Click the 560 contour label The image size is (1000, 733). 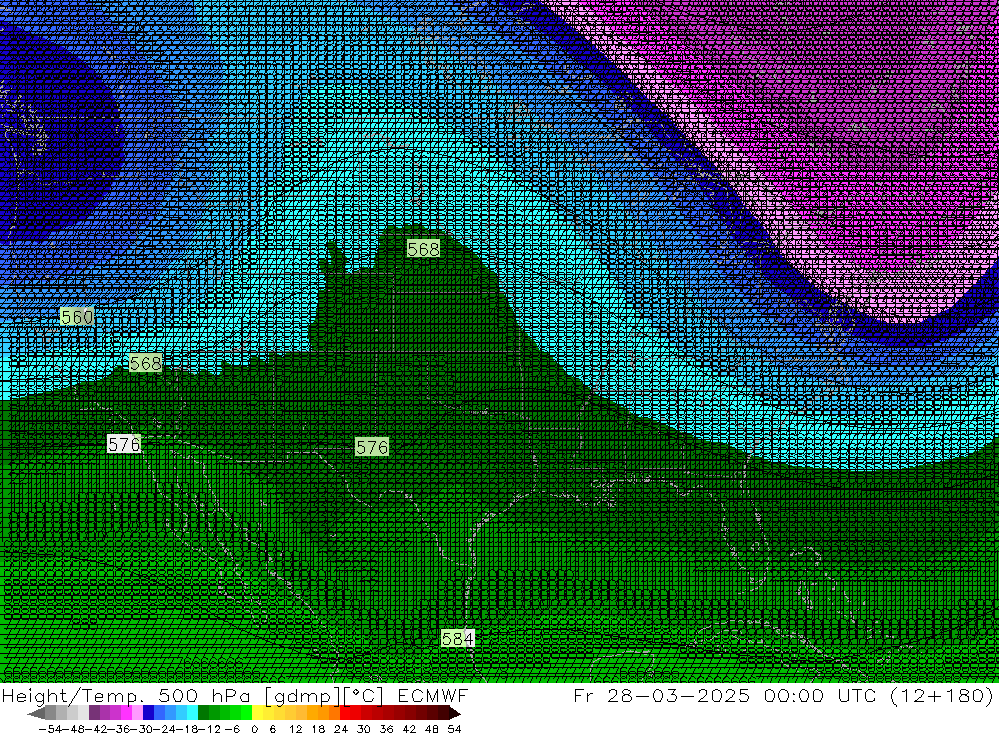click(x=77, y=316)
